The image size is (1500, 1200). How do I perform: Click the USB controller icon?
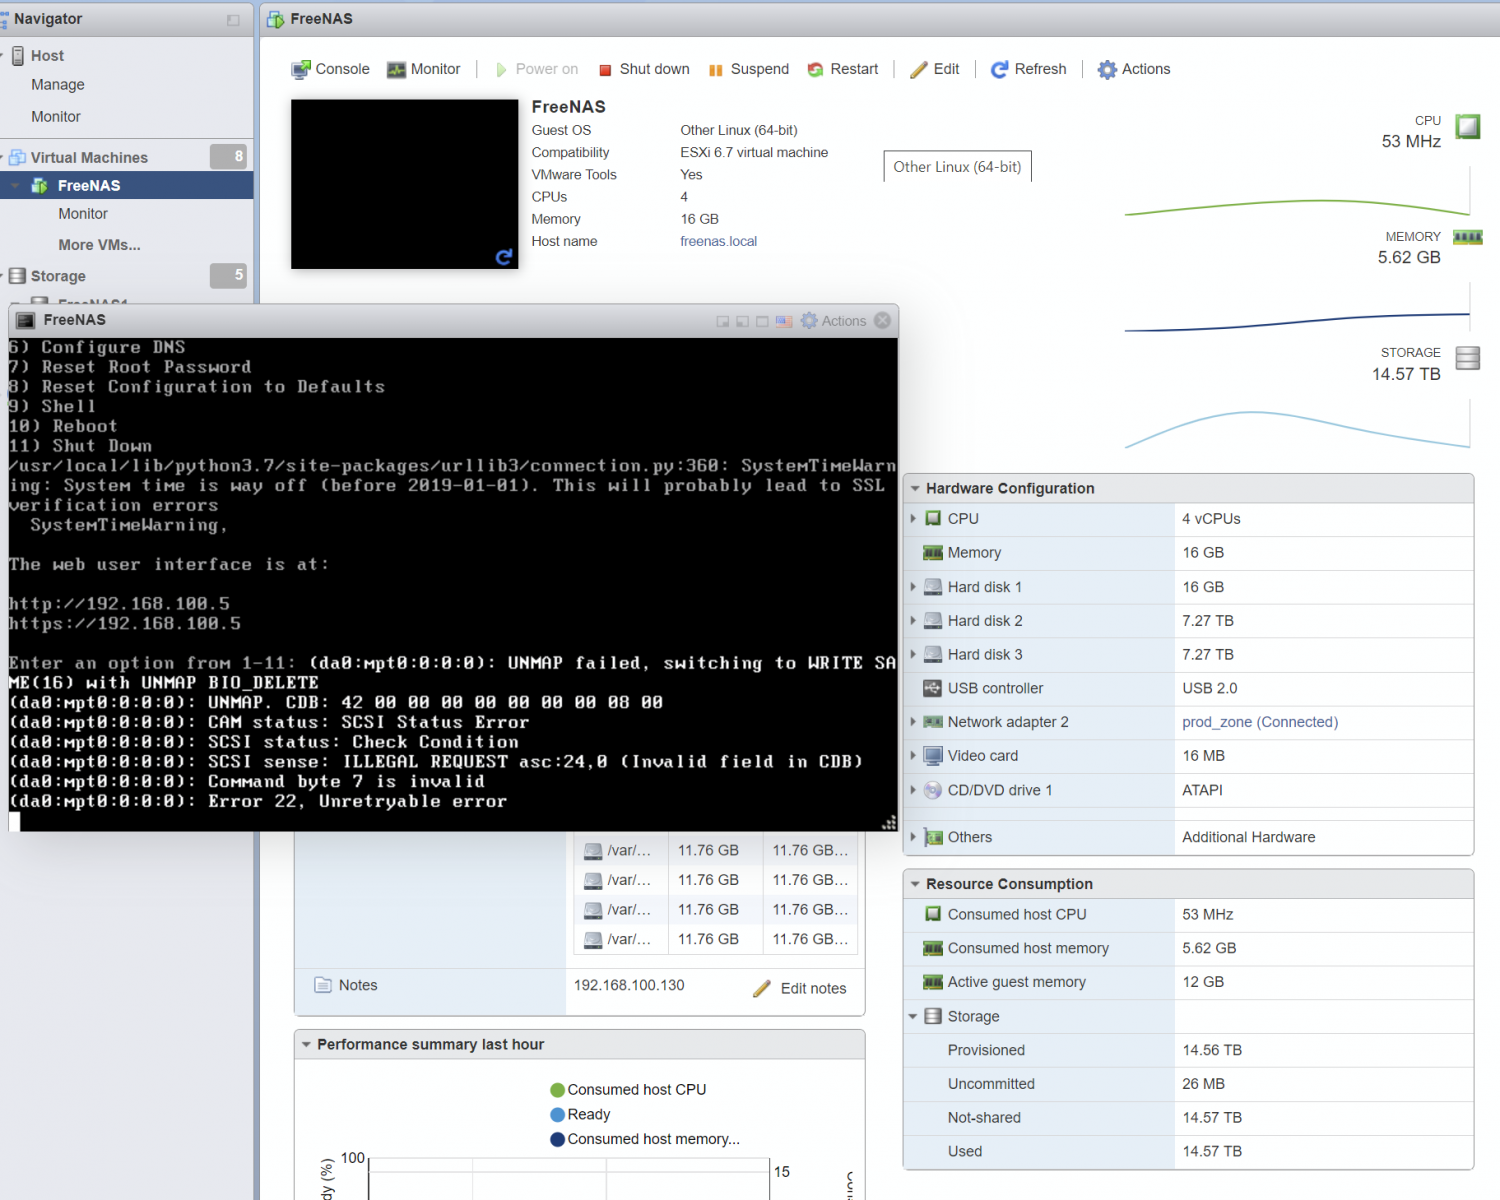[933, 688]
